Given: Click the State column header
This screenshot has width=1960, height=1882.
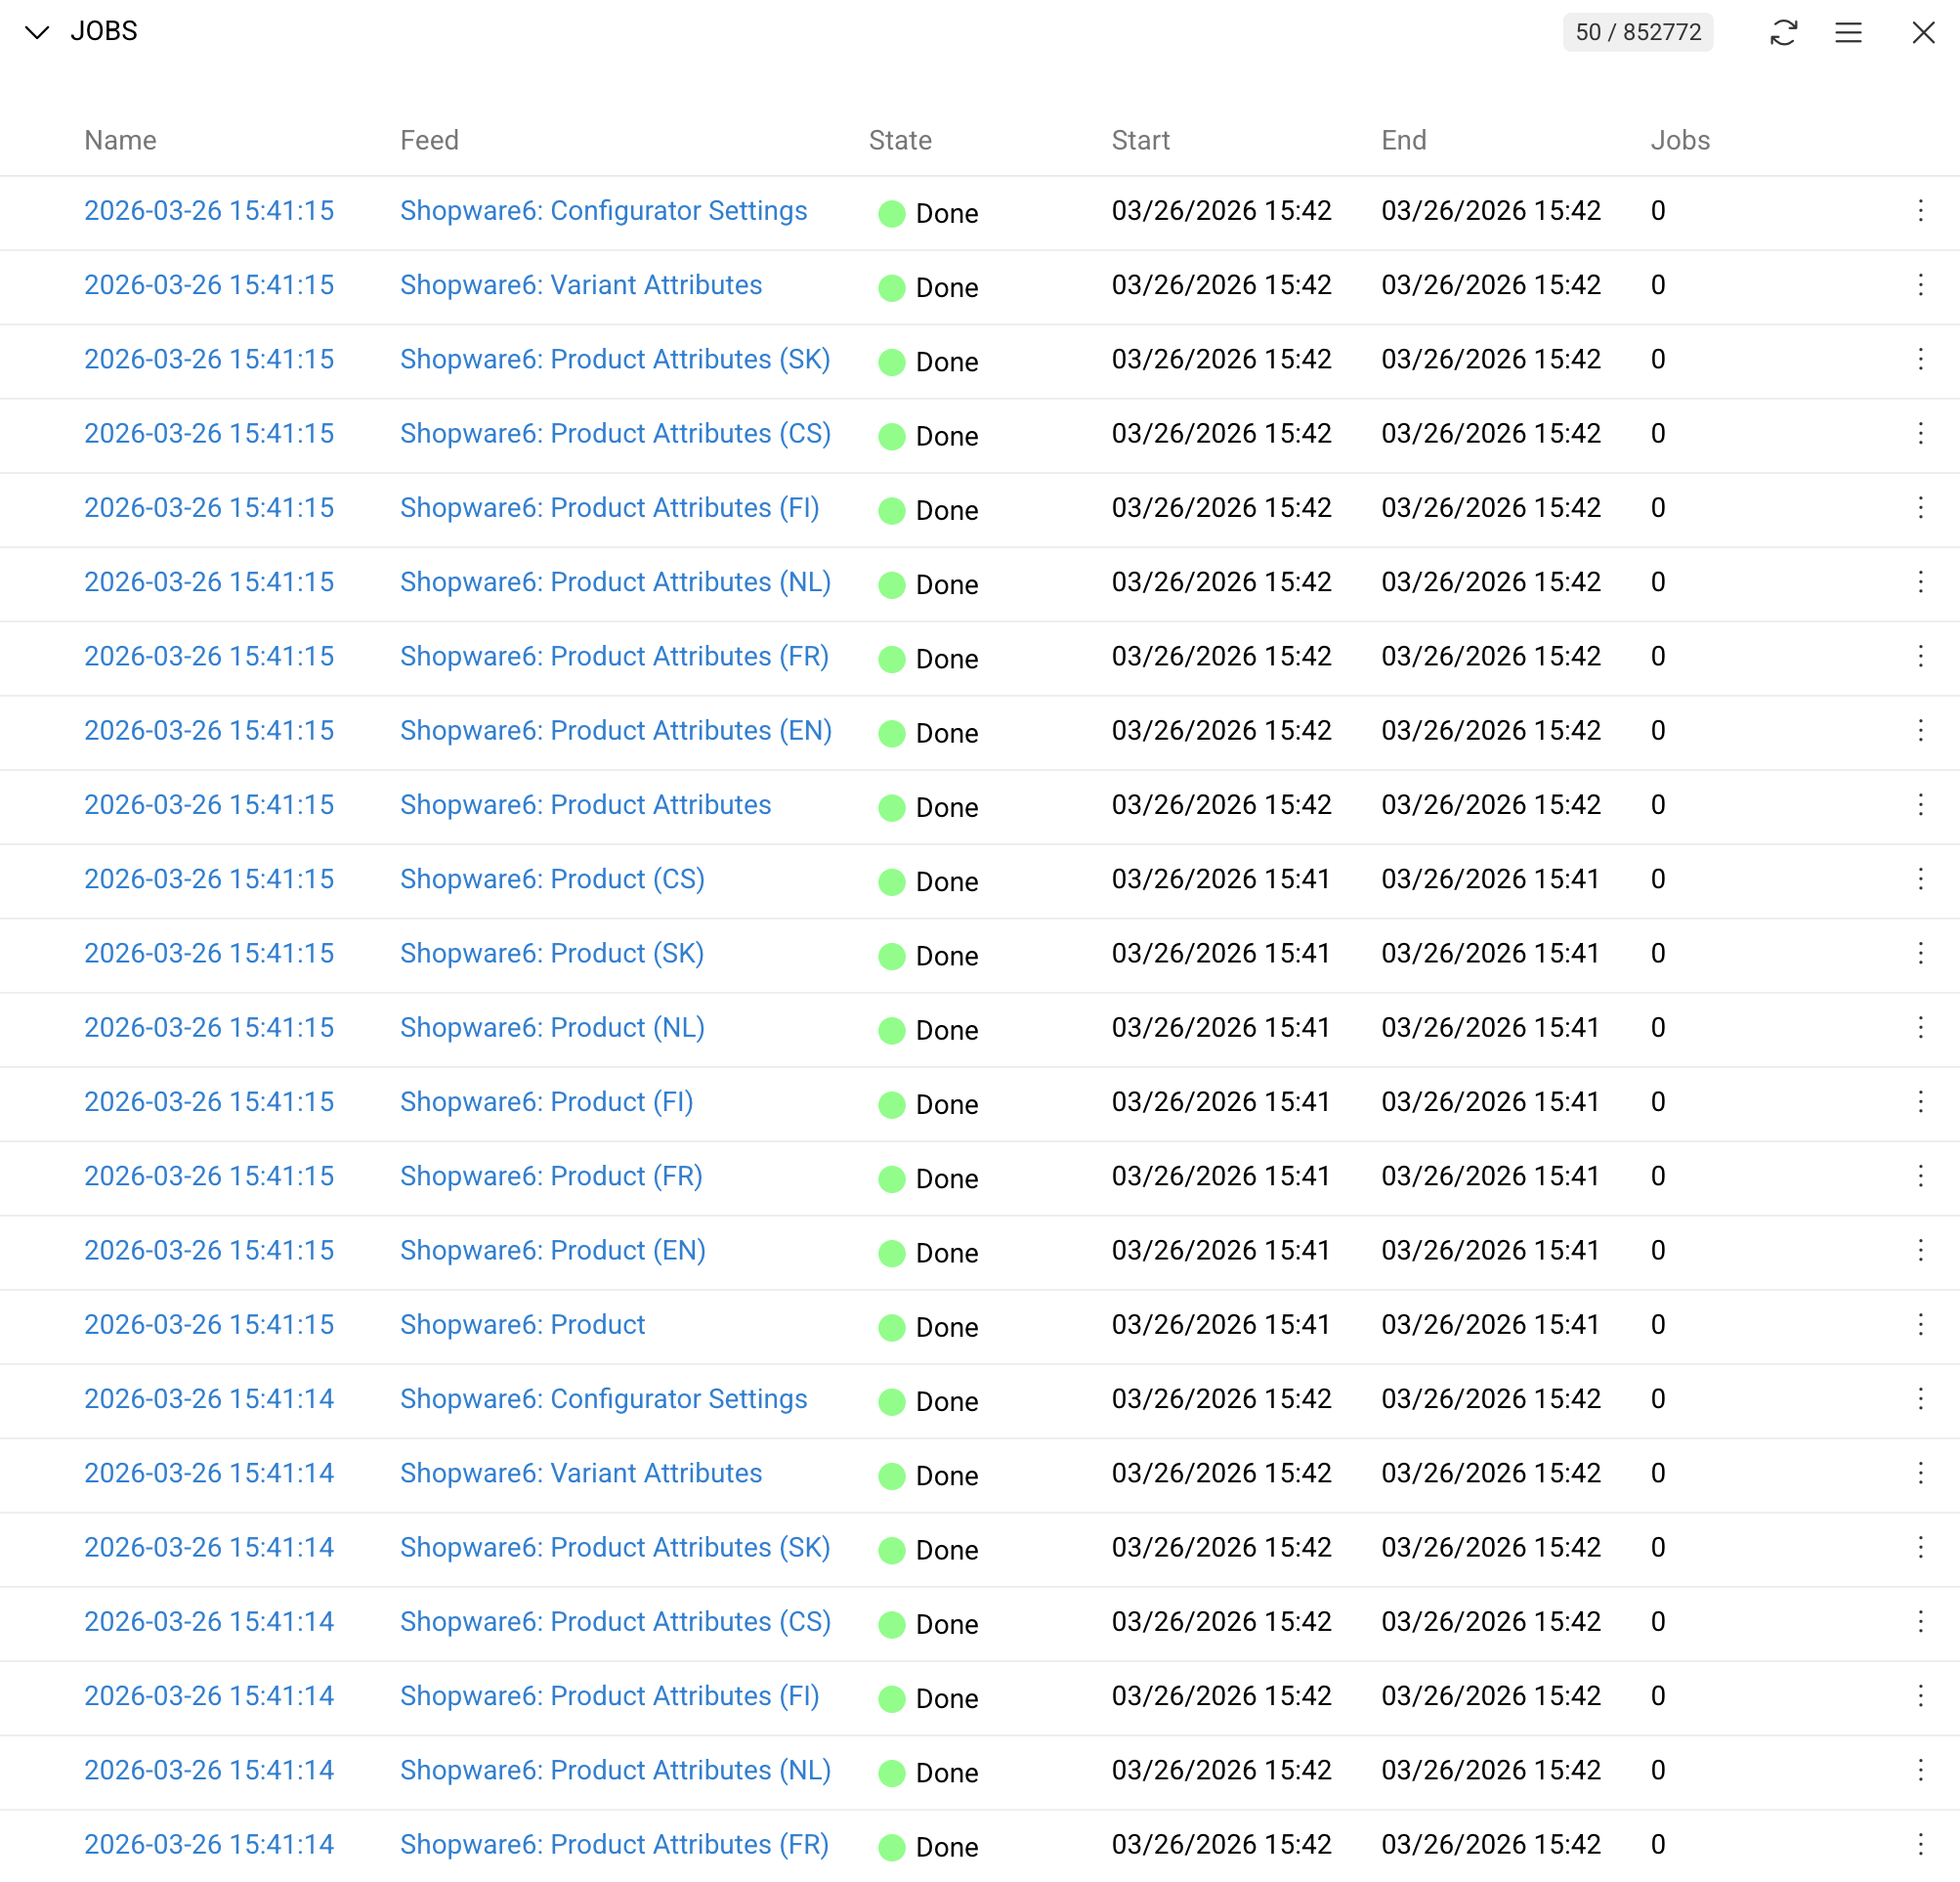Looking at the screenshot, I should (x=900, y=140).
